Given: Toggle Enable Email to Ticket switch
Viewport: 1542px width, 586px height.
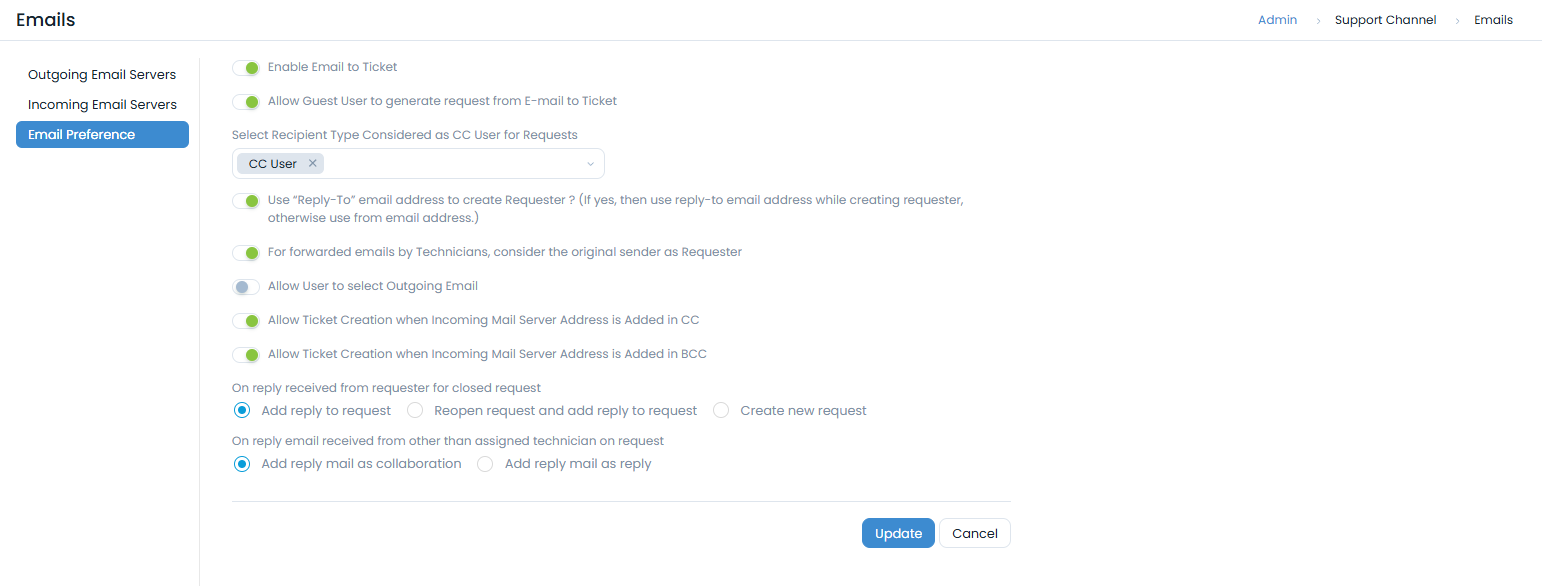Looking at the screenshot, I should pyautogui.click(x=246, y=68).
